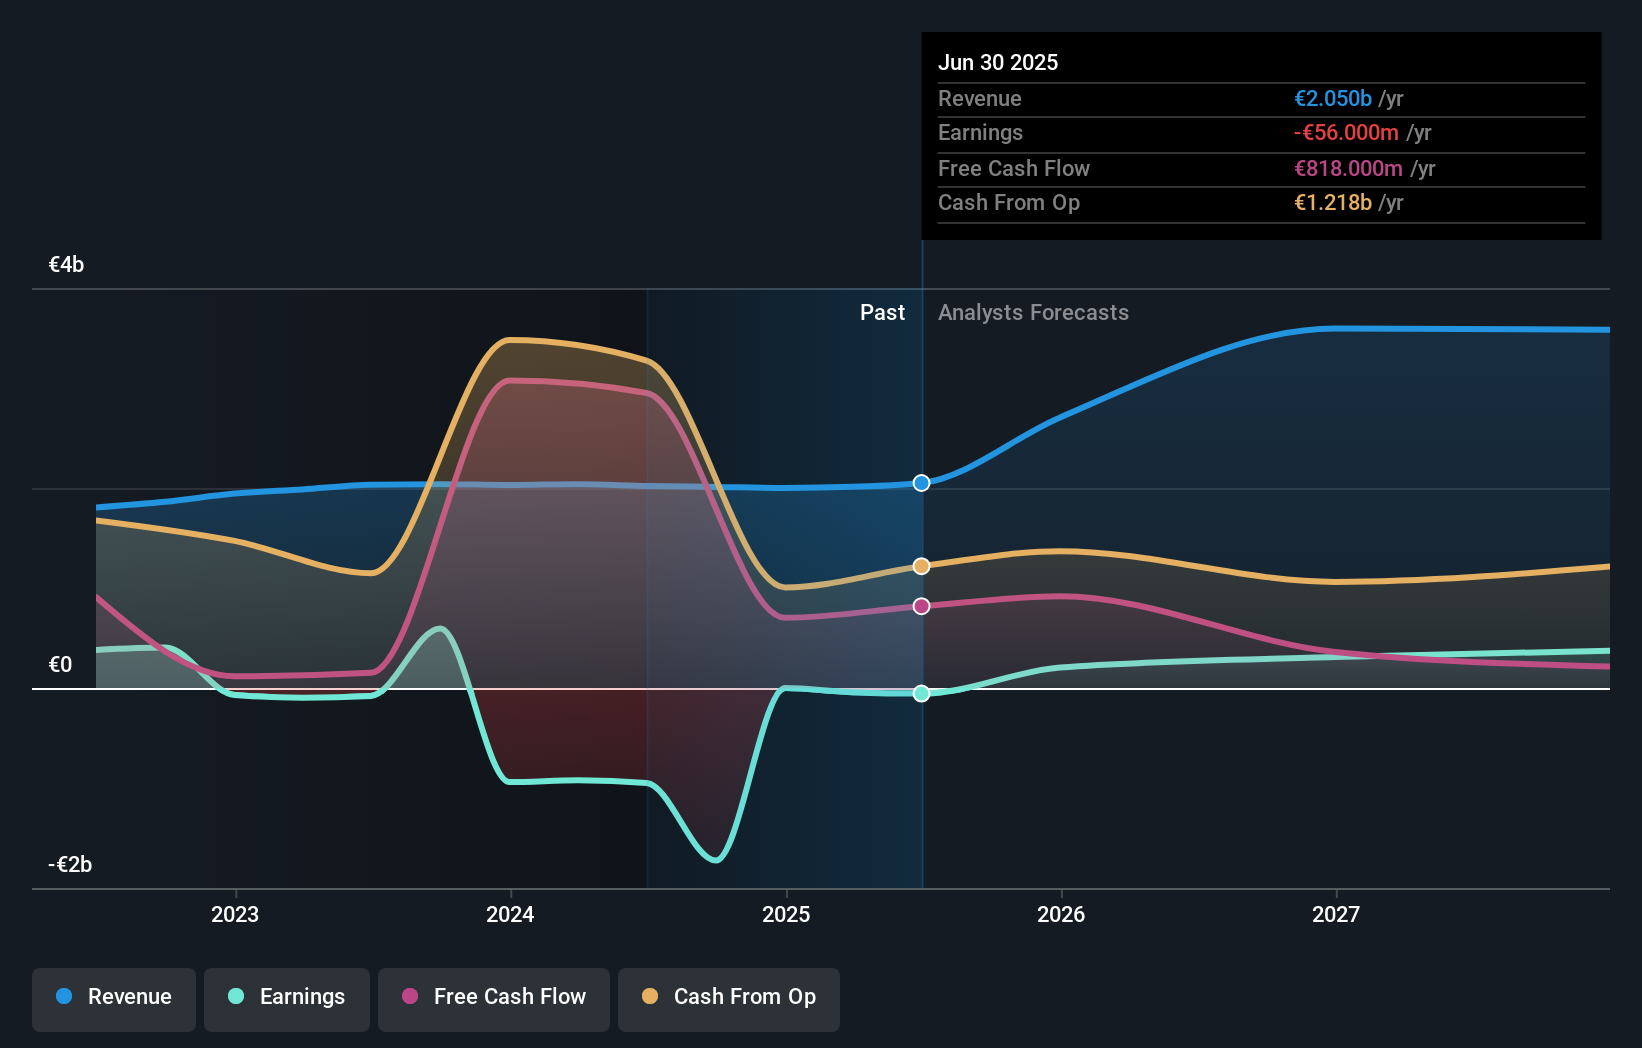Click the teal Earnings legend dot
The height and width of the screenshot is (1048, 1642).
[x=236, y=996]
